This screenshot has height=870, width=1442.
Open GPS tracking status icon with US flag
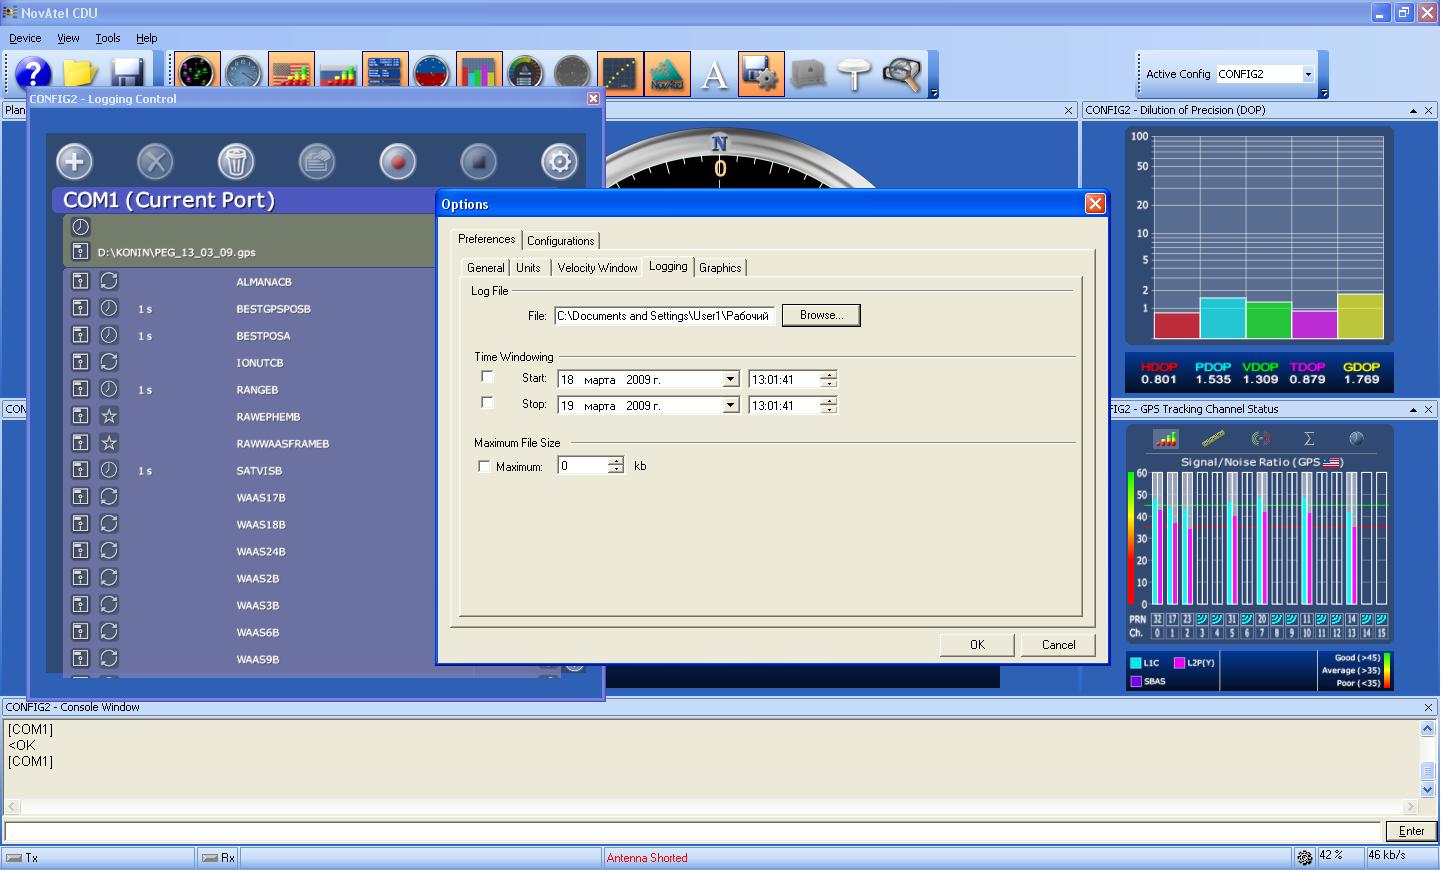pos(291,74)
